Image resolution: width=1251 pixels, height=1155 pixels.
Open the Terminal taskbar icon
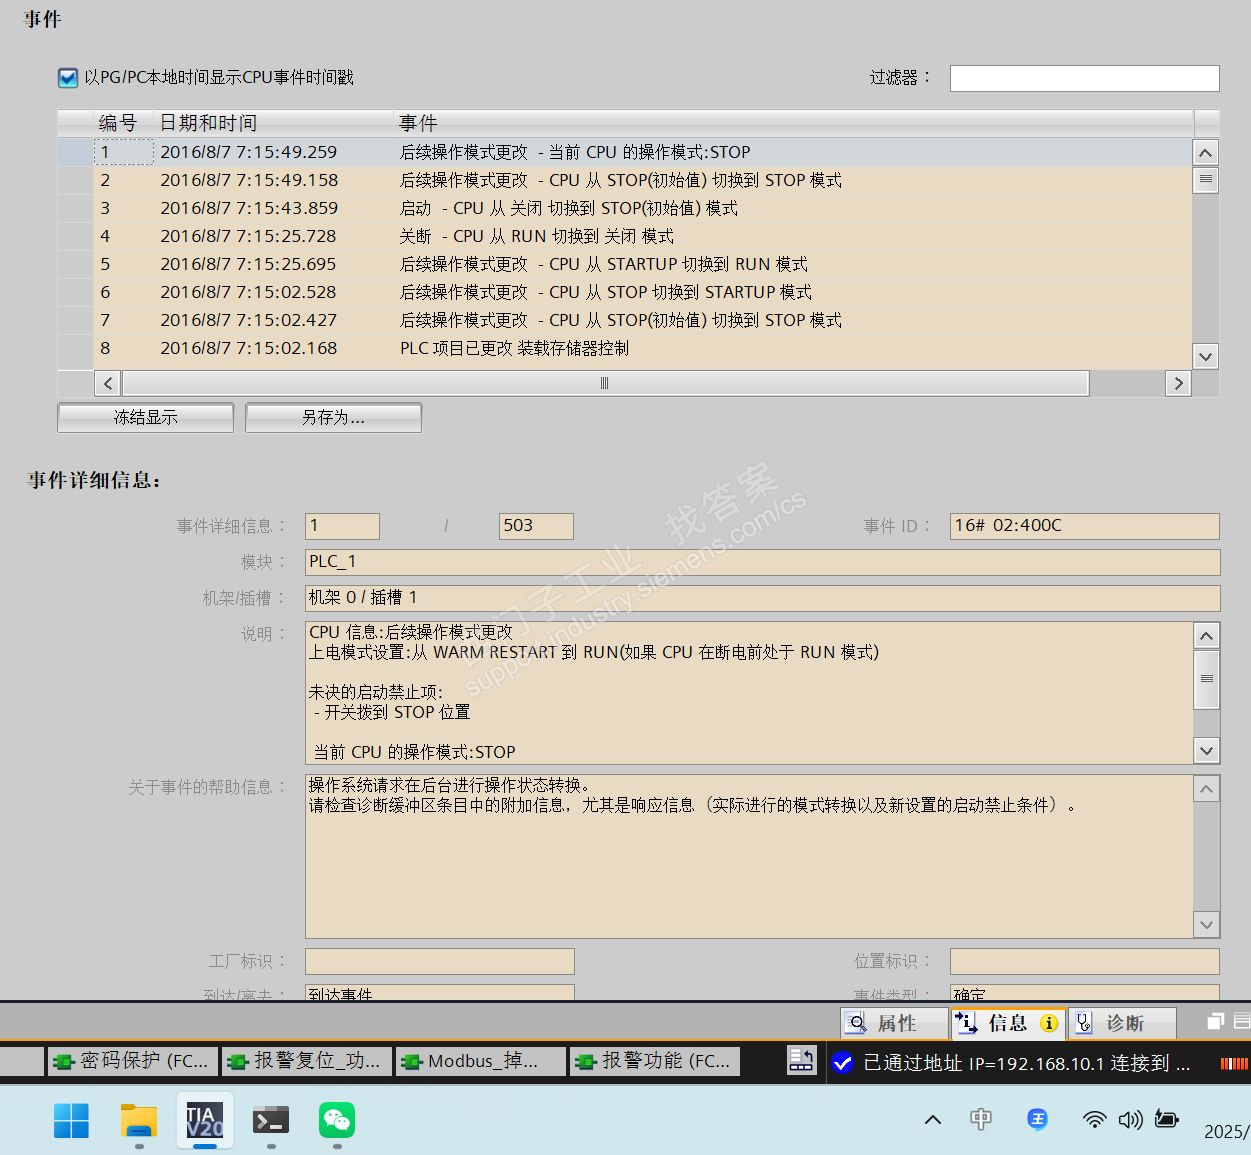tap(271, 1121)
